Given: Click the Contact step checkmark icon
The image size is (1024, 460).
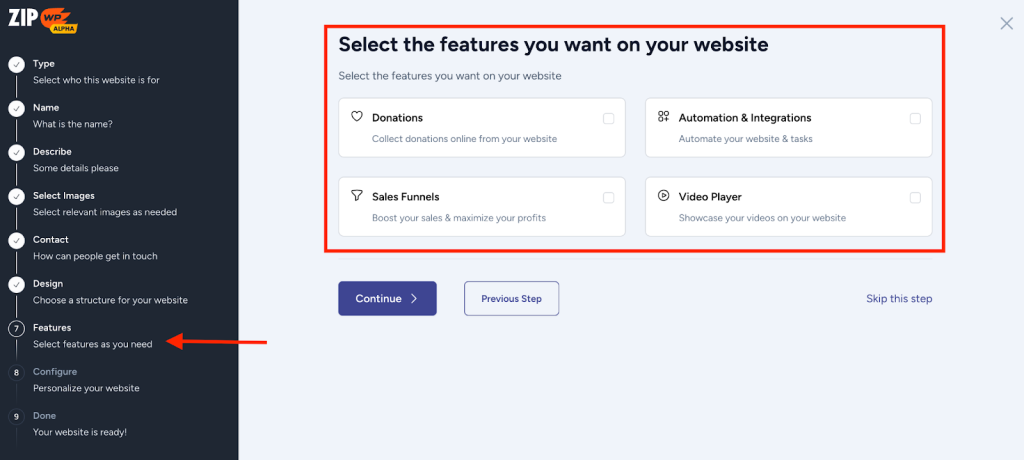Looking at the screenshot, I should point(16,241).
